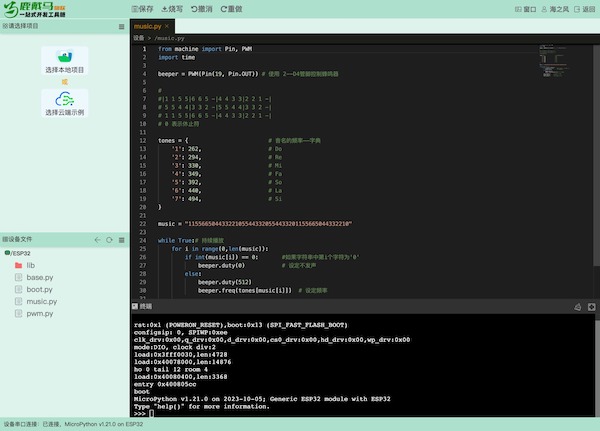600x431 pixels.
Task: Open the device files panel menu icon
Action: [x=119, y=240]
